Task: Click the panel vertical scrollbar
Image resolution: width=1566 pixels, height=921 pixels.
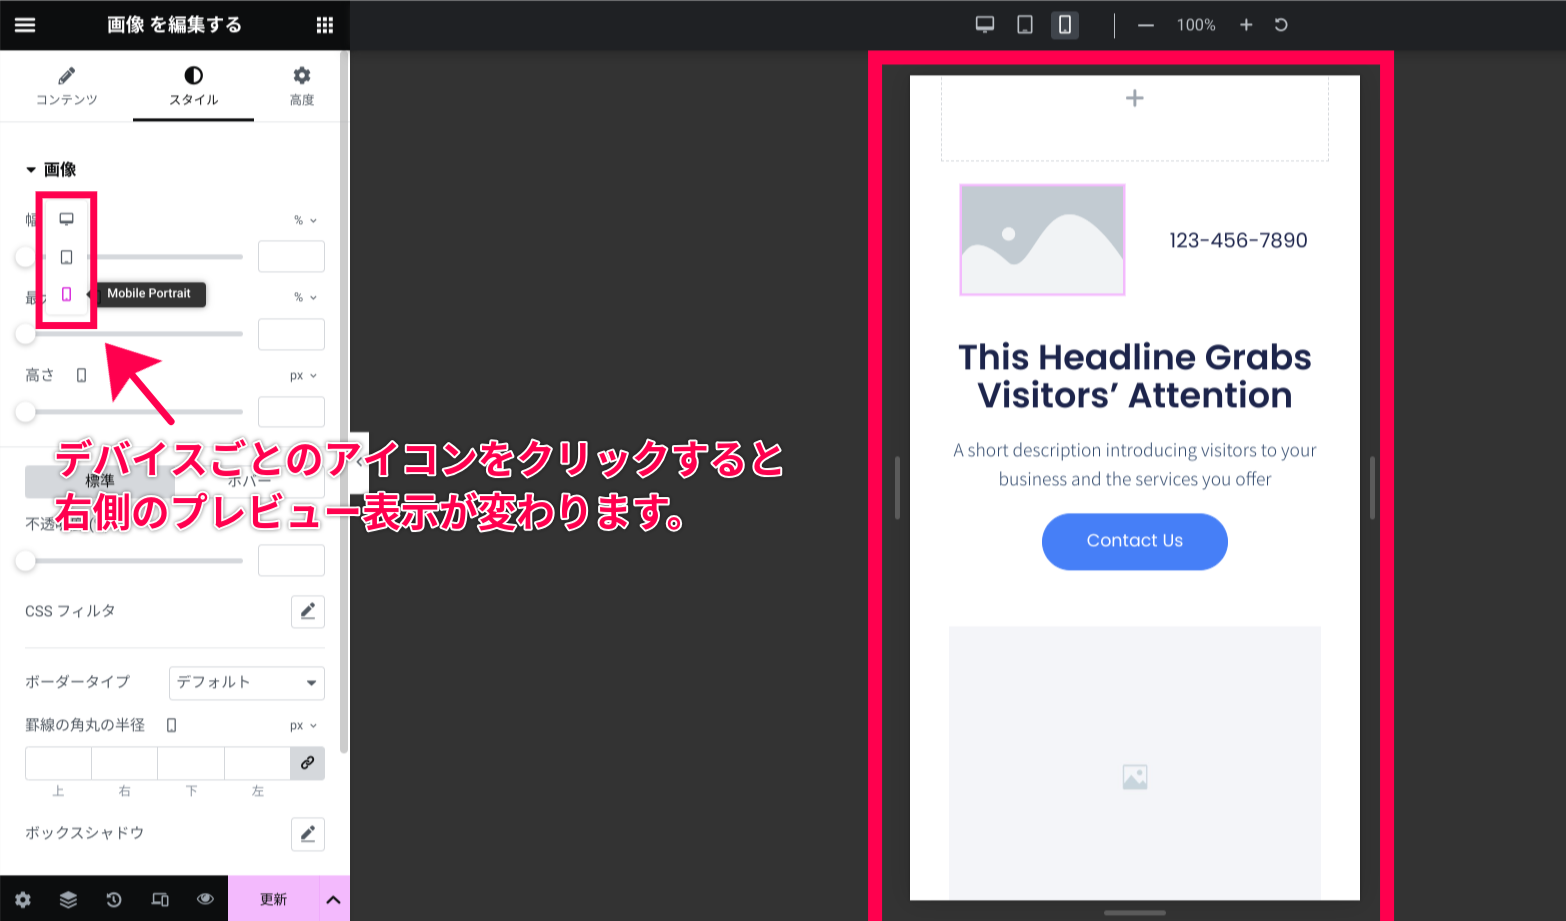Action: pos(344,400)
